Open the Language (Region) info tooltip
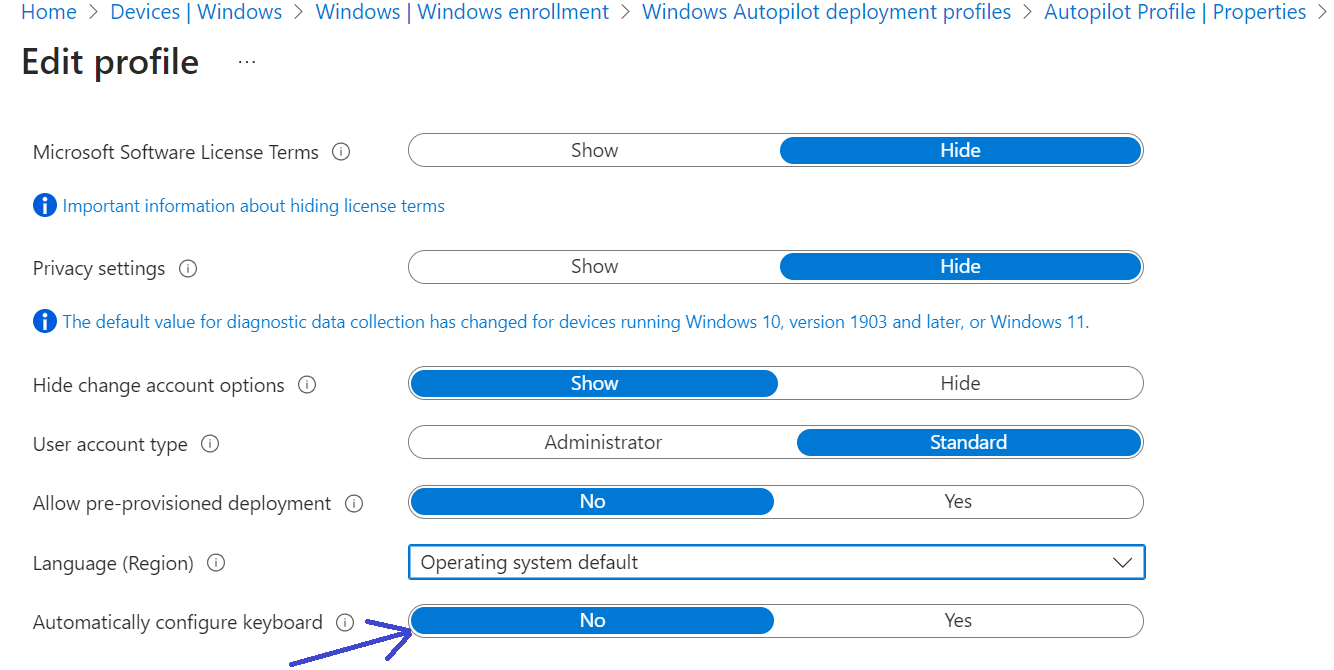Screen dimensions: 1334x670 [215, 562]
